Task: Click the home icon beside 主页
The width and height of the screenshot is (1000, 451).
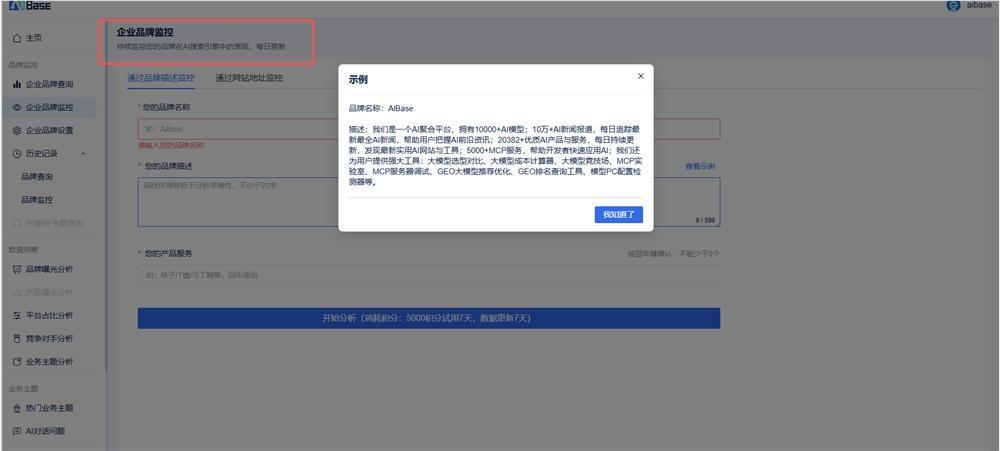Action: click(17, 38)
